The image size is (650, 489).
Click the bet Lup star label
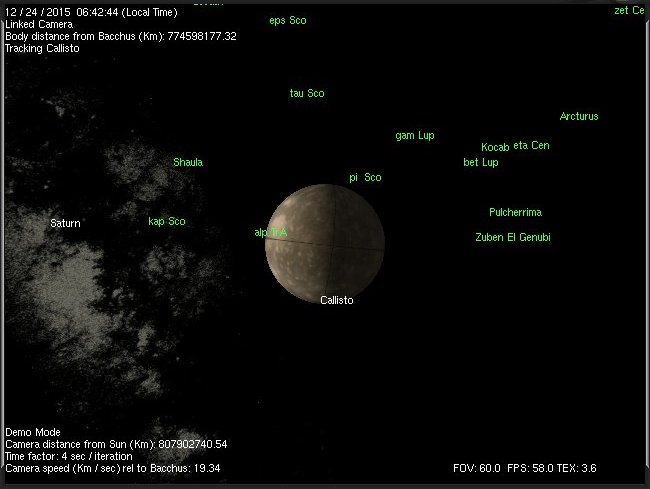point(480,162)
